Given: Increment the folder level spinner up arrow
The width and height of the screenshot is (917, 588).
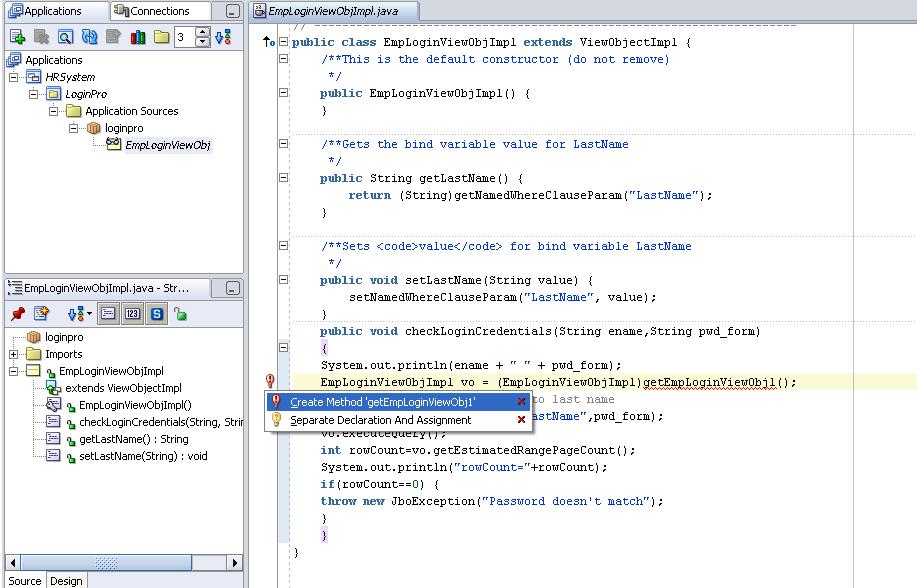Looking at the screenshot, I should coord(203,32).
